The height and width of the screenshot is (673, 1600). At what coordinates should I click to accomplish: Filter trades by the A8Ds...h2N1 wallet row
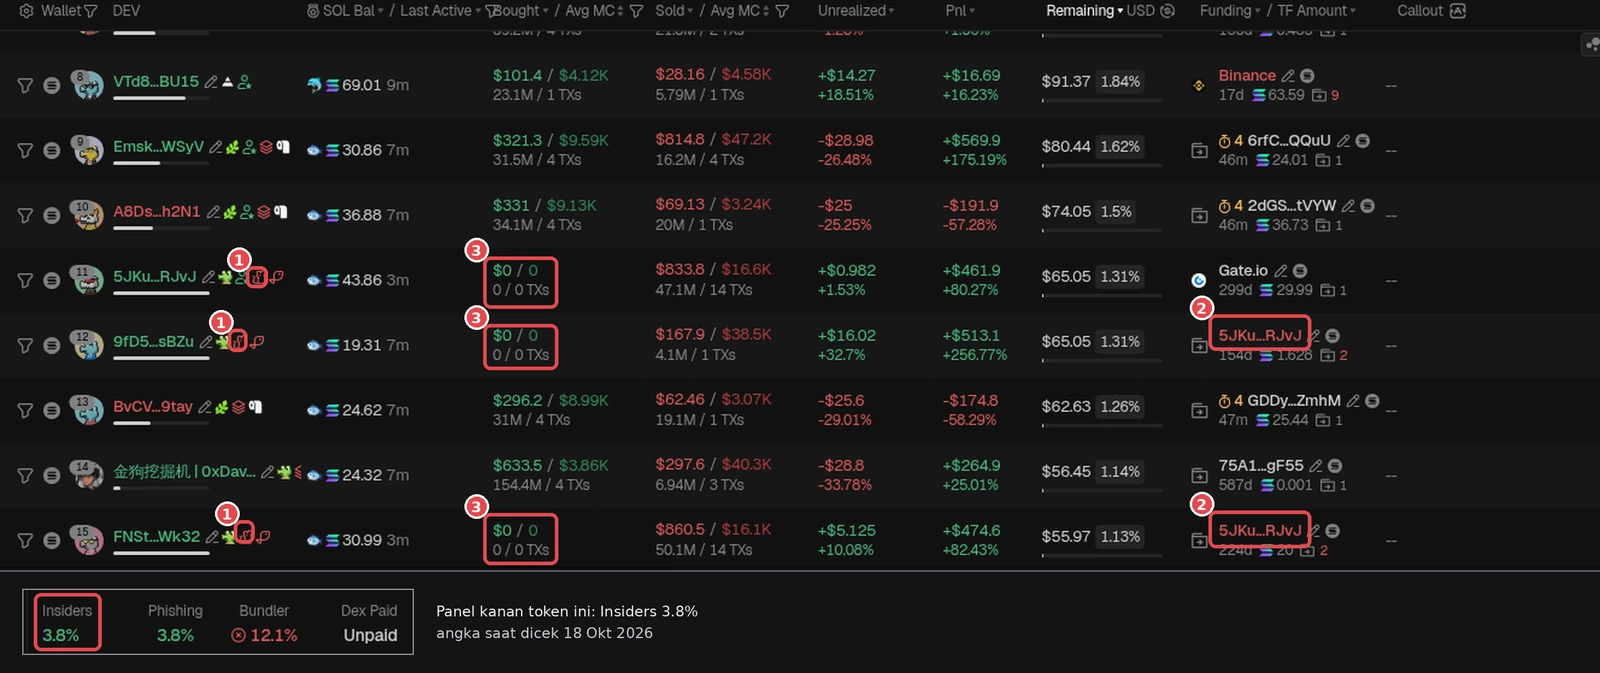pos(25,216)
